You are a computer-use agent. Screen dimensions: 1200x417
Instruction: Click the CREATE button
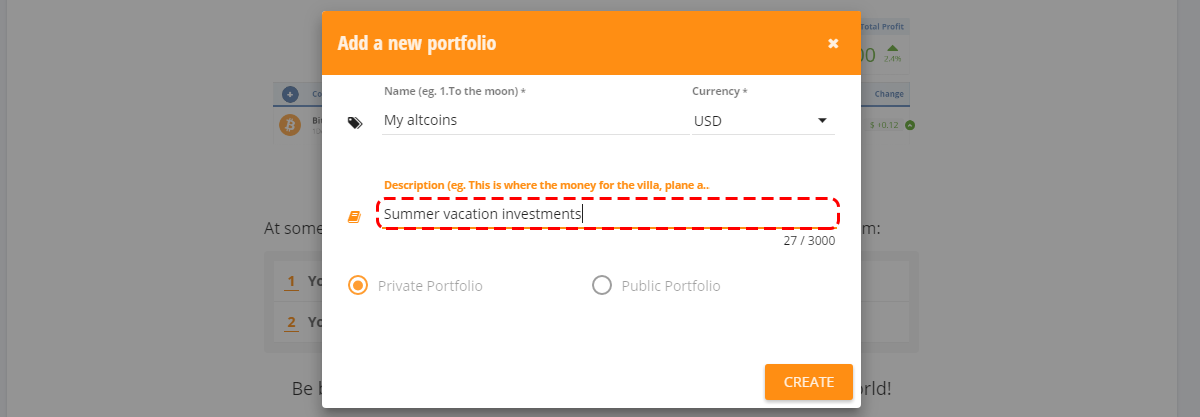pyautogui.click(x=808, y=382)
